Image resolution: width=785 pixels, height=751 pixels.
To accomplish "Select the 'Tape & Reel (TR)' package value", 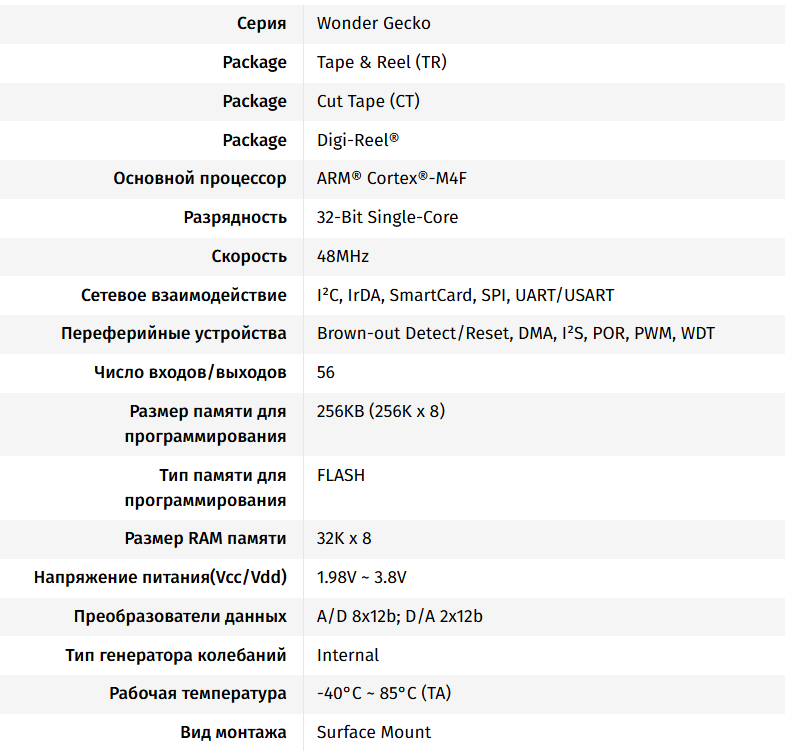I will click(x=381, y=62).
